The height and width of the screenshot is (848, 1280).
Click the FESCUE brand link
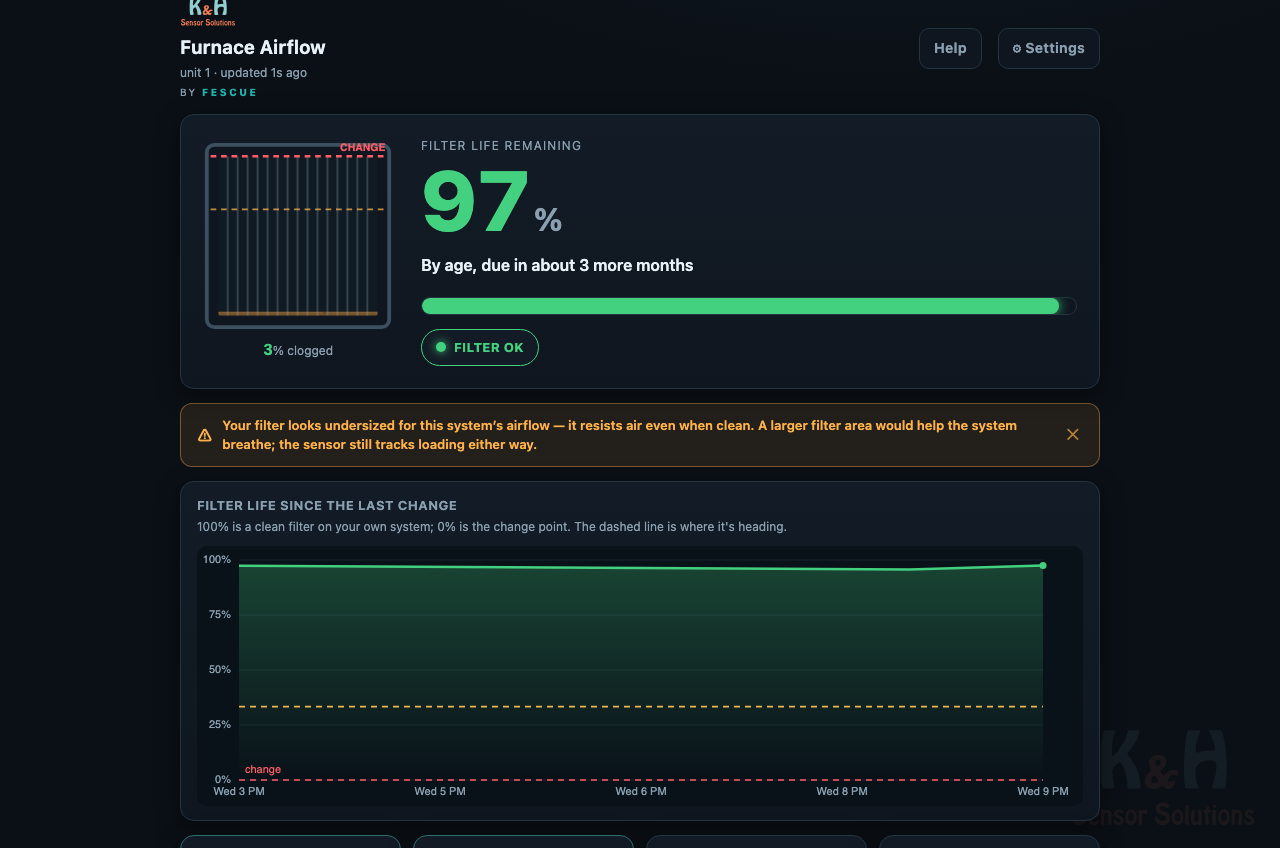pyautogui.click(x=230, y=93)
